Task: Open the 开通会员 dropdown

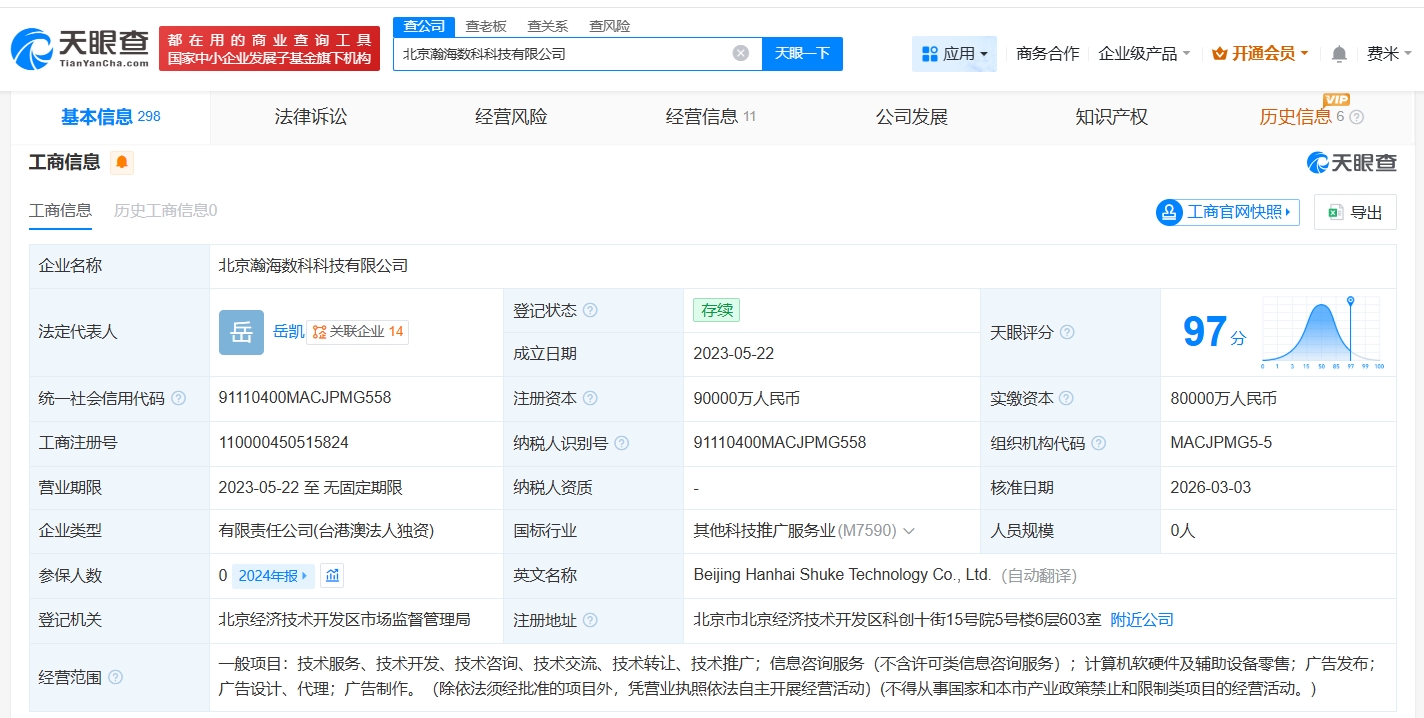Action: tap(1260, 54)
